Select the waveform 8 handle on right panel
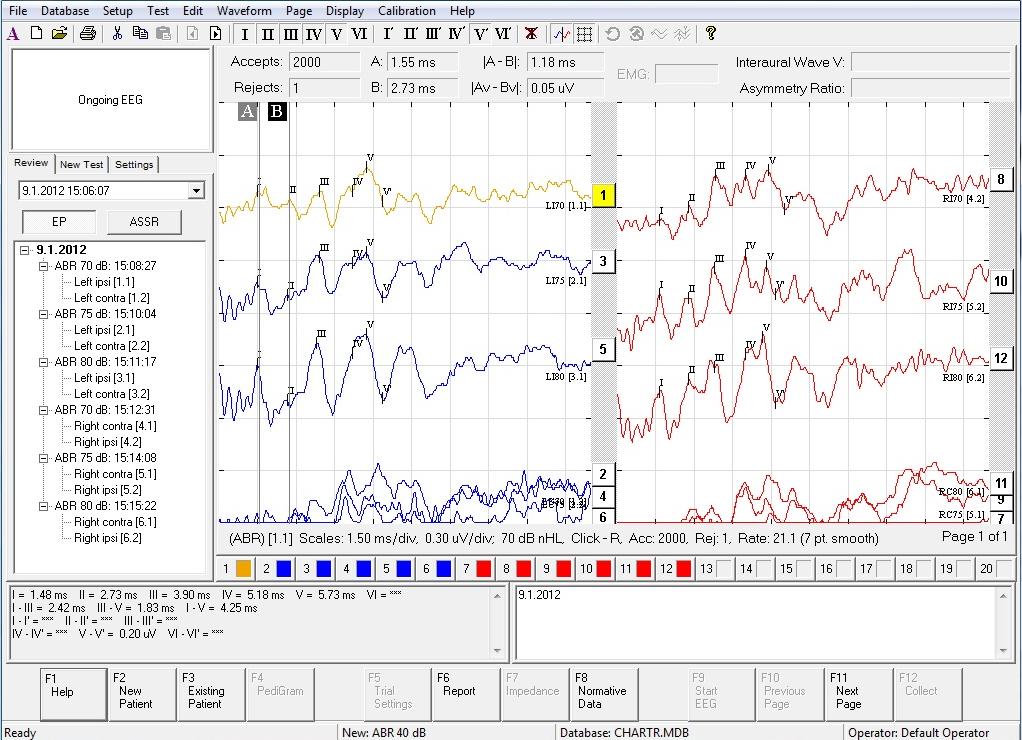Image resolution: width=1022 pixels, height=740 pixels. 1000,179
